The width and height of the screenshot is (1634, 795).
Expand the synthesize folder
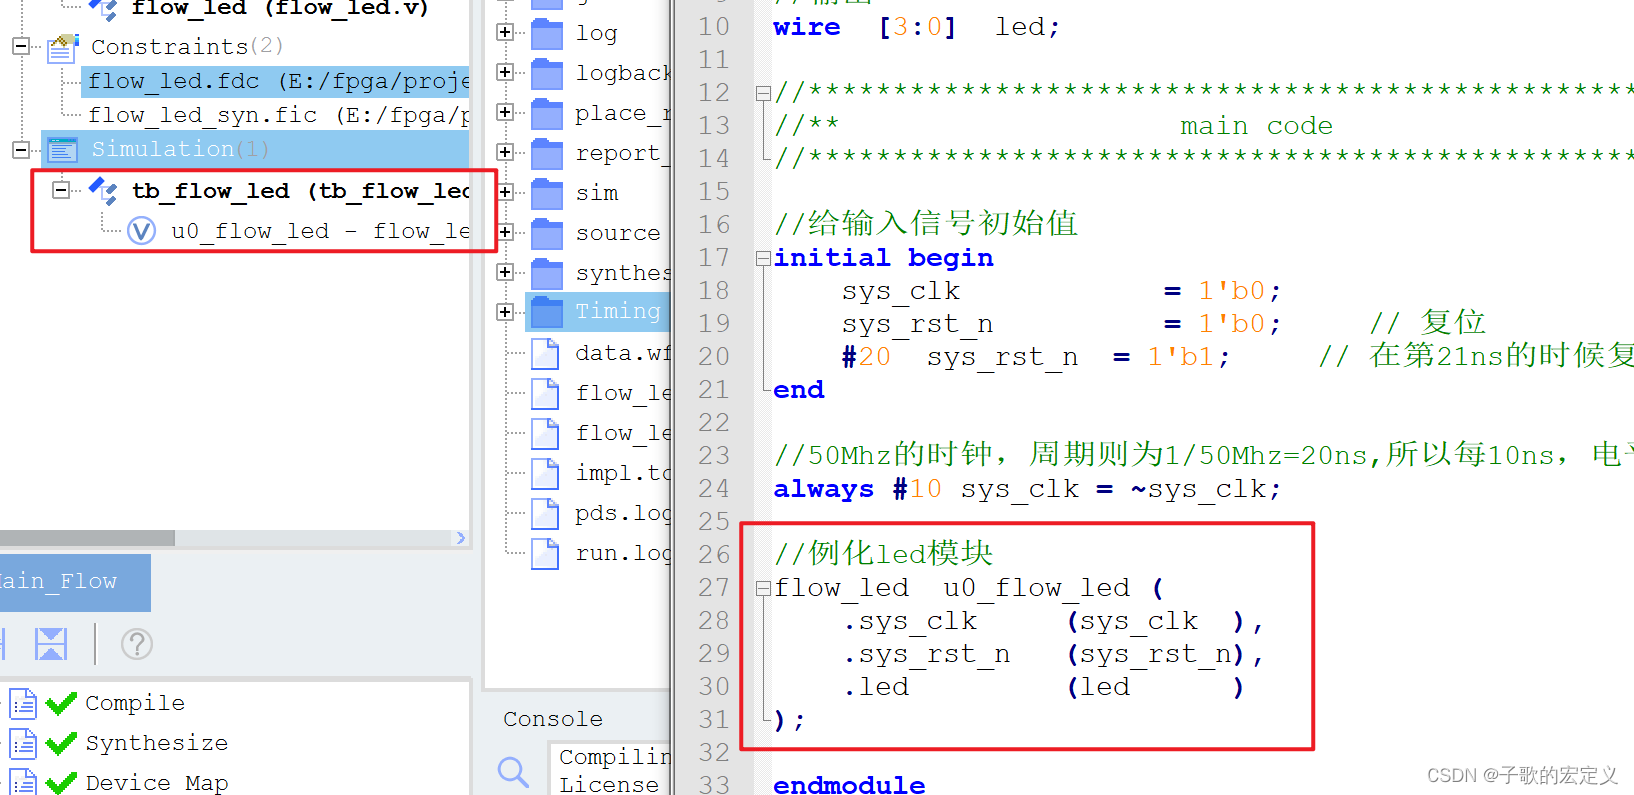[505, 272]
